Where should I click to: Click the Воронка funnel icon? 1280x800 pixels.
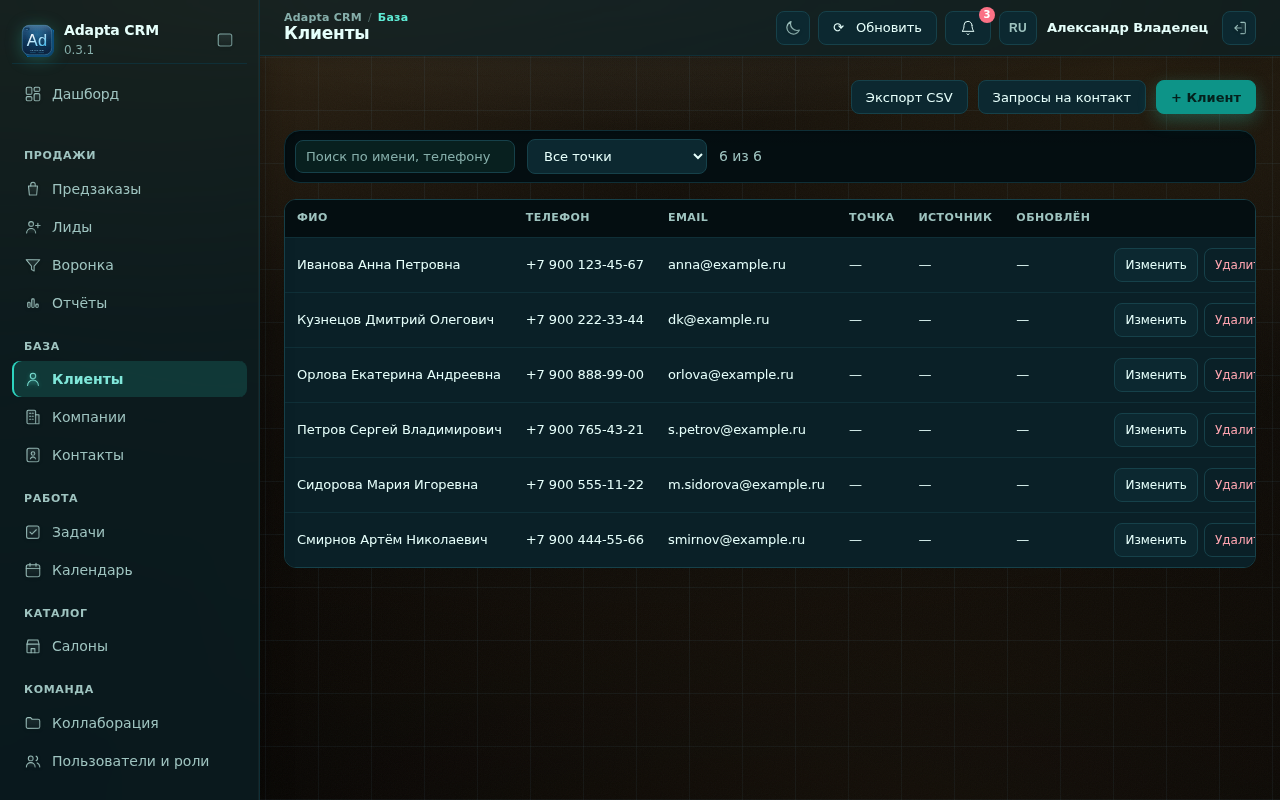pyautogui.click(x=33, y=265)
